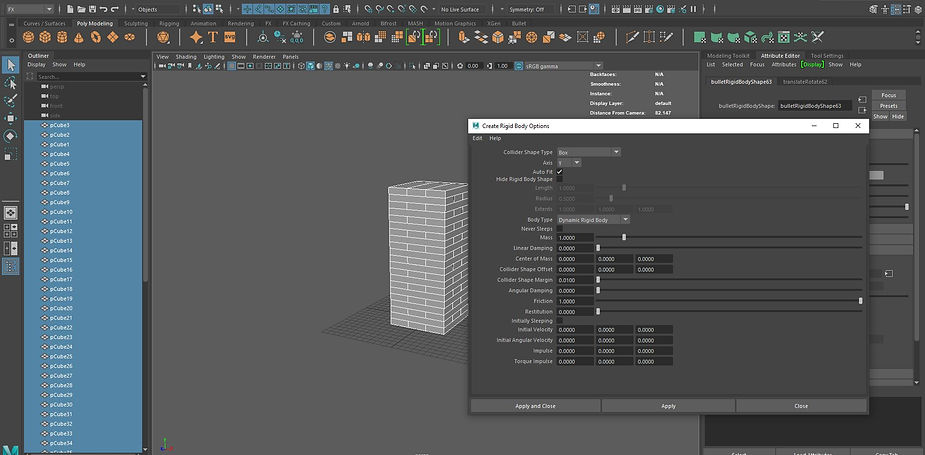This screenshot has height=455, width=925.
Task: Open the Lighting menu in viewport panel
Action: (x=214, y=57)
